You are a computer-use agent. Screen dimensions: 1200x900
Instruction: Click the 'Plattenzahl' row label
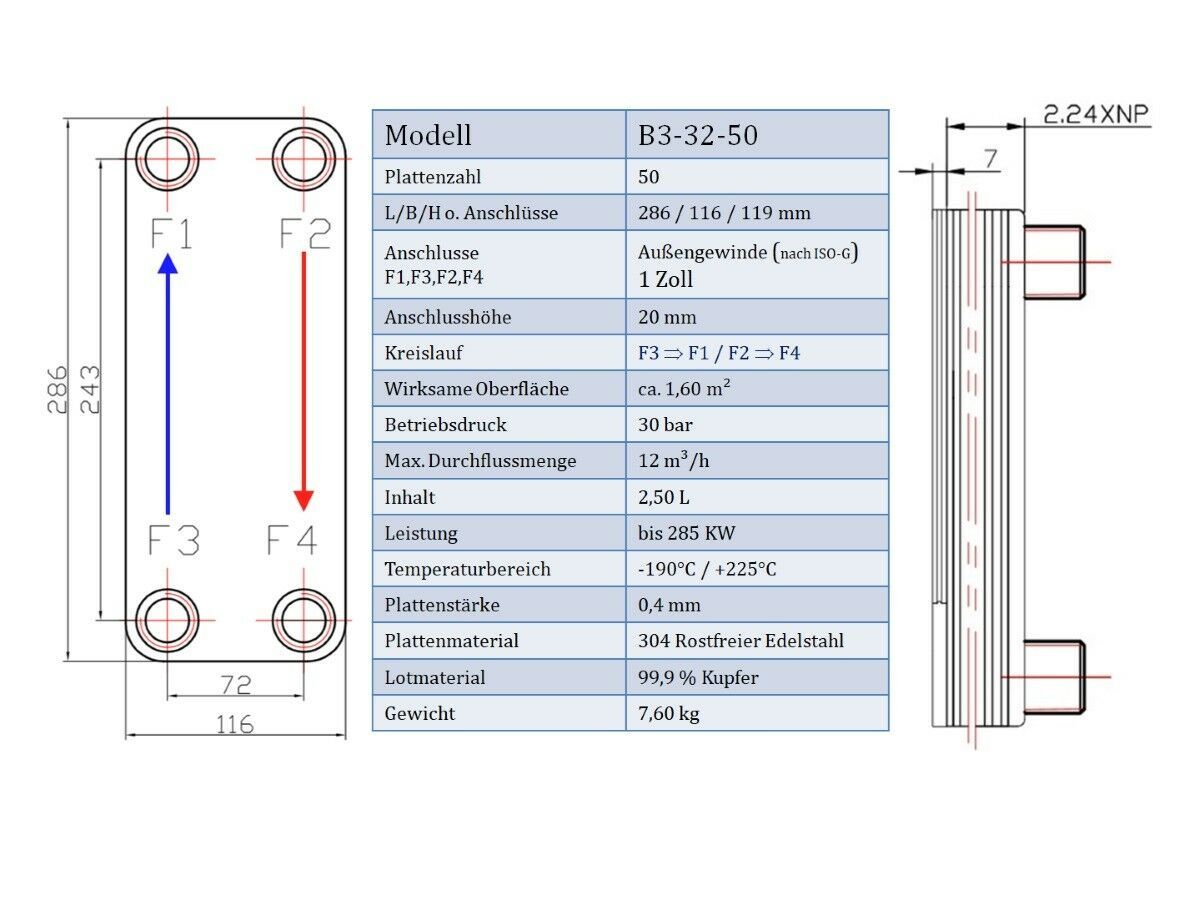tap(433, 177)
